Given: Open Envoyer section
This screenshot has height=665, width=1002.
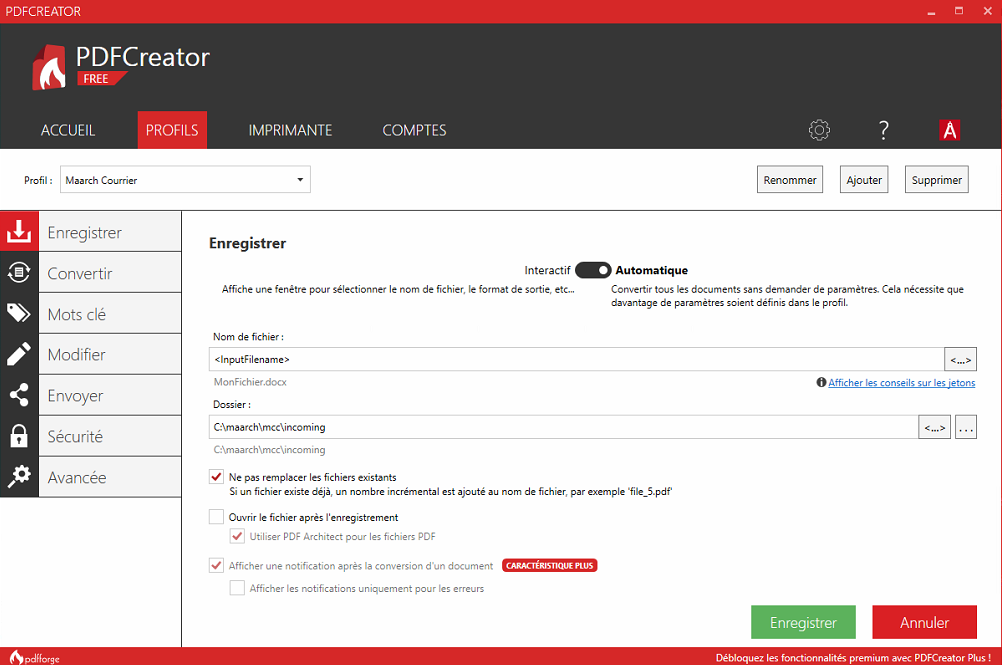Looking at the screenshot, I should [110, 395].
